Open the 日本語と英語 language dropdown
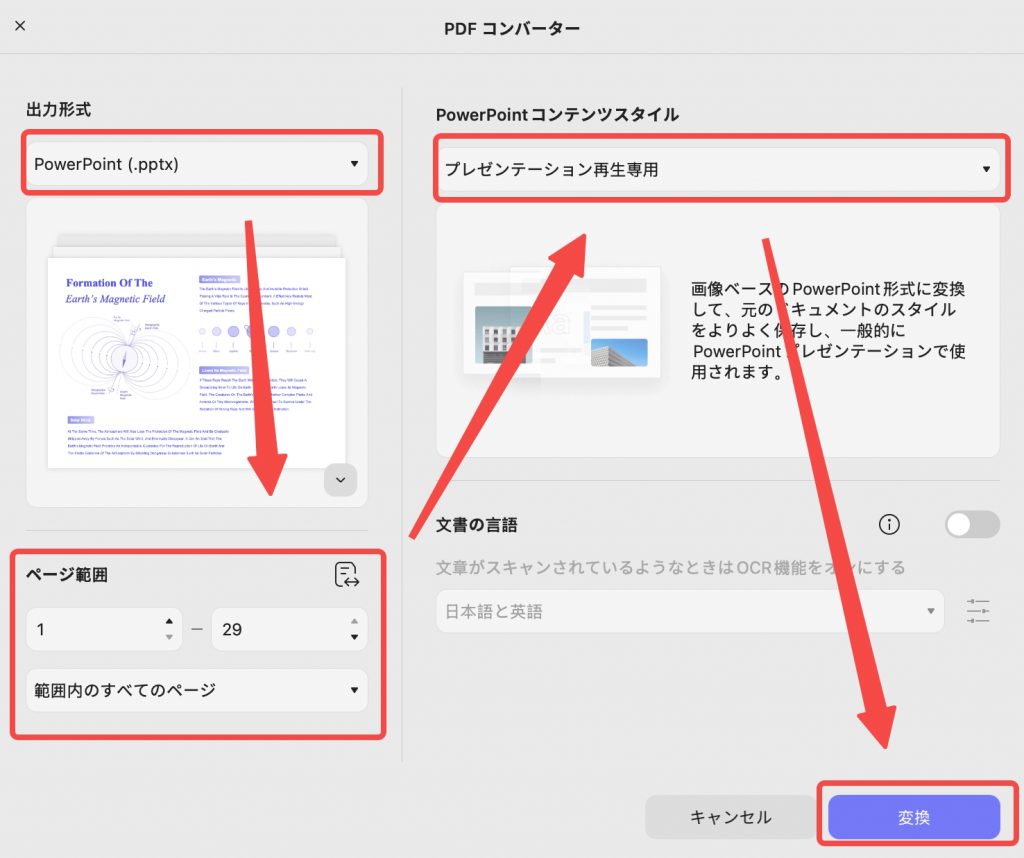1024x858 pixels. tap(690, 611)
